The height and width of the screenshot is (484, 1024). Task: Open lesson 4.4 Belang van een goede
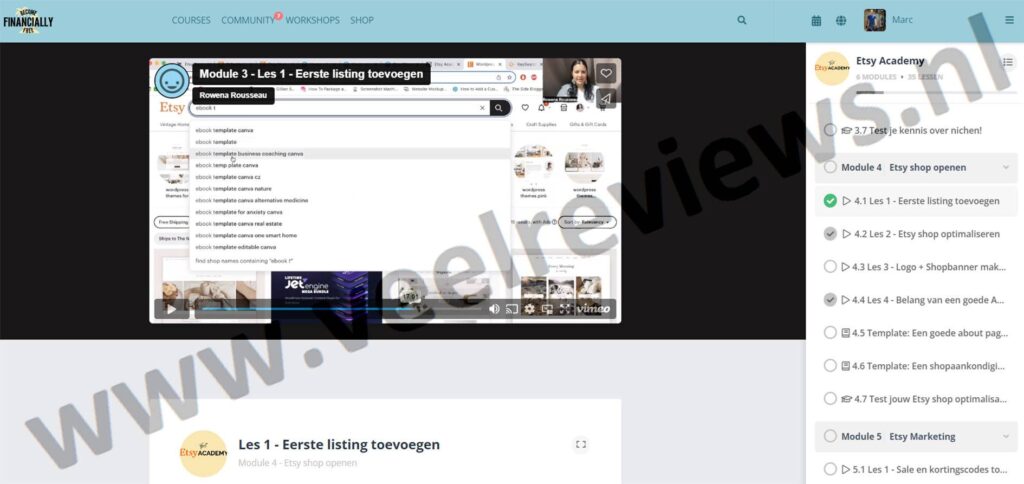(x=929, y=300)
